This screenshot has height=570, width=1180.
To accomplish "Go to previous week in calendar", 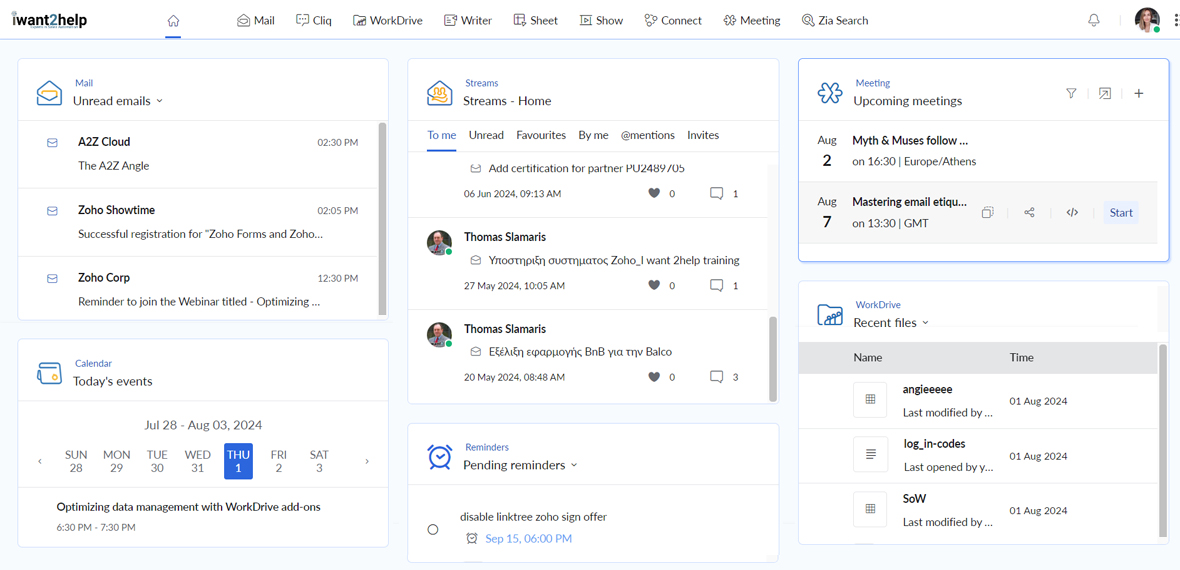I will pos(40,461).
